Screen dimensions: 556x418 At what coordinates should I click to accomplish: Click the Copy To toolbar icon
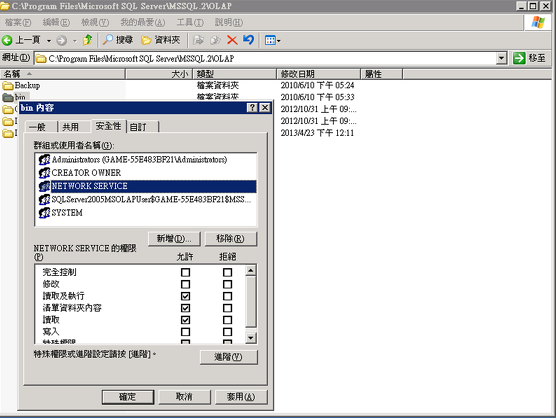click(215, 40)
